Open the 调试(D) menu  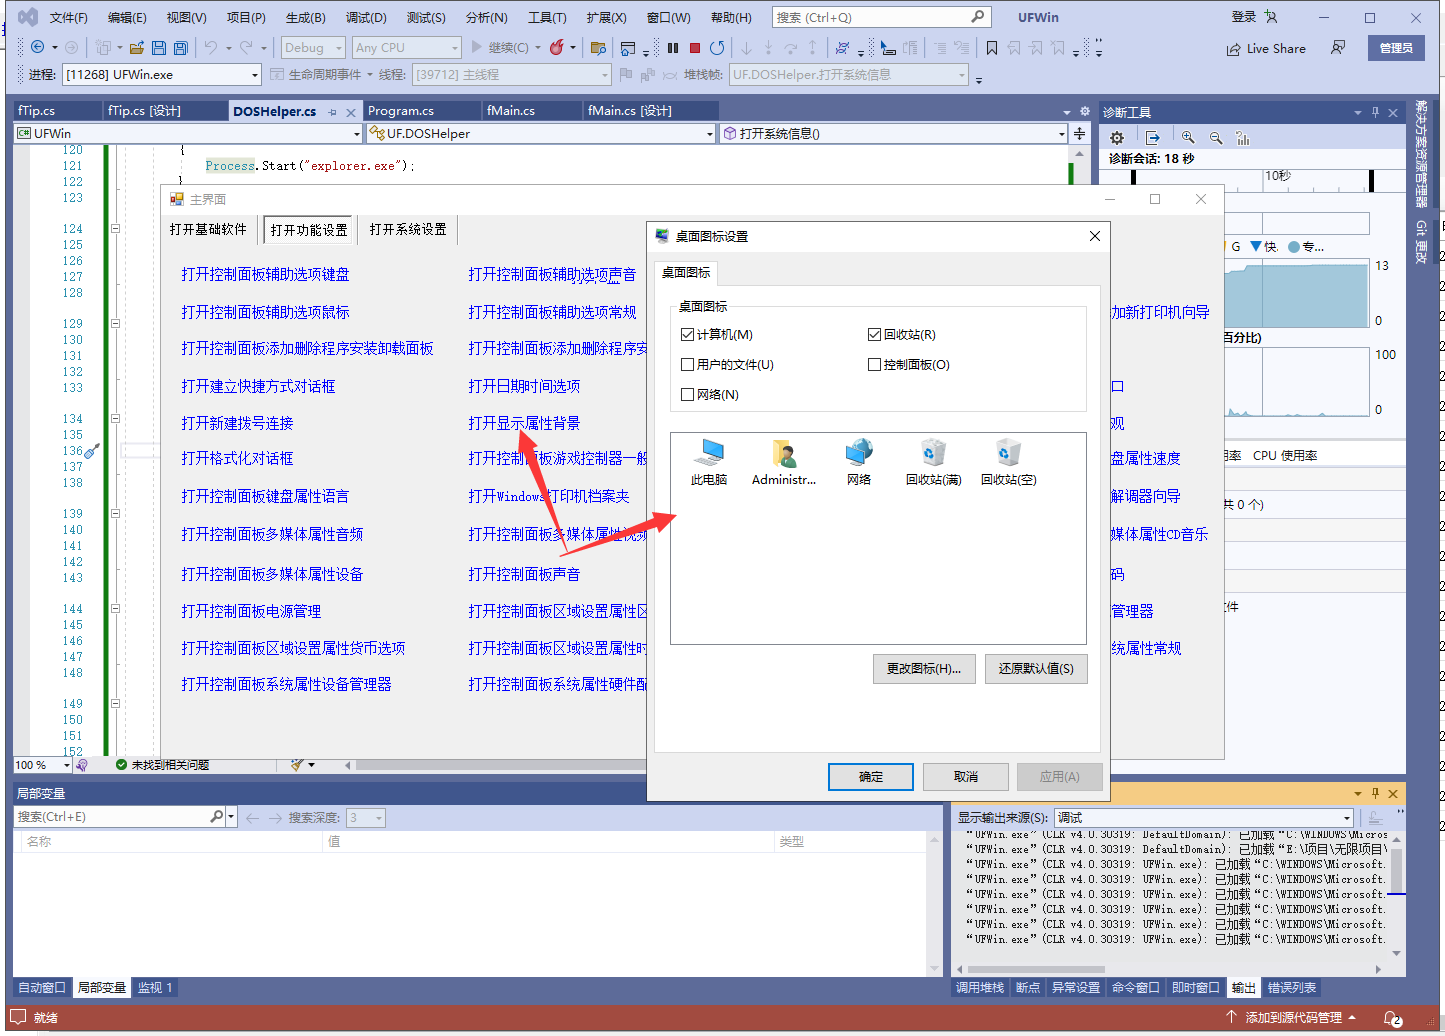[x=366, y=17]
